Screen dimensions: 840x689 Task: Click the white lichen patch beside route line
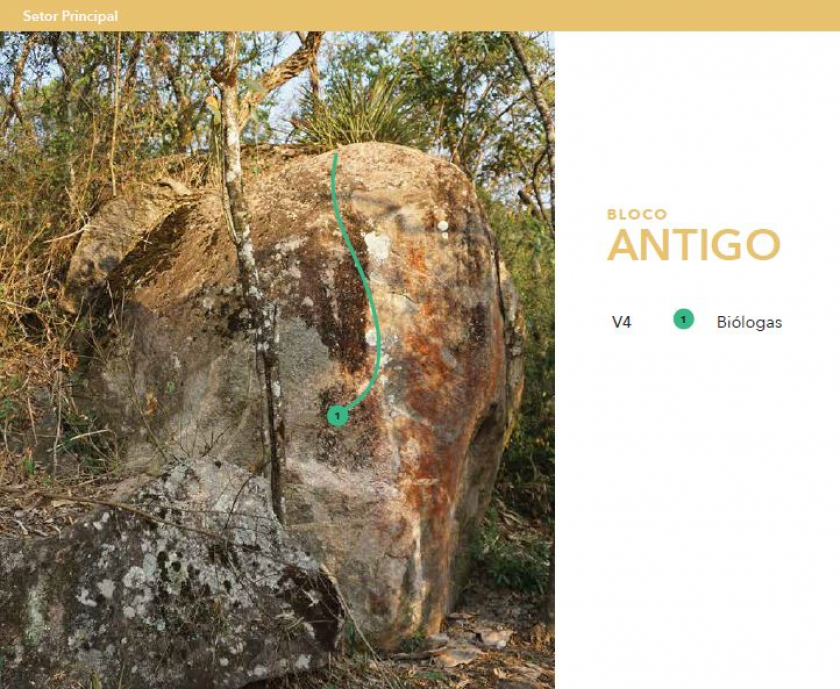378,246
